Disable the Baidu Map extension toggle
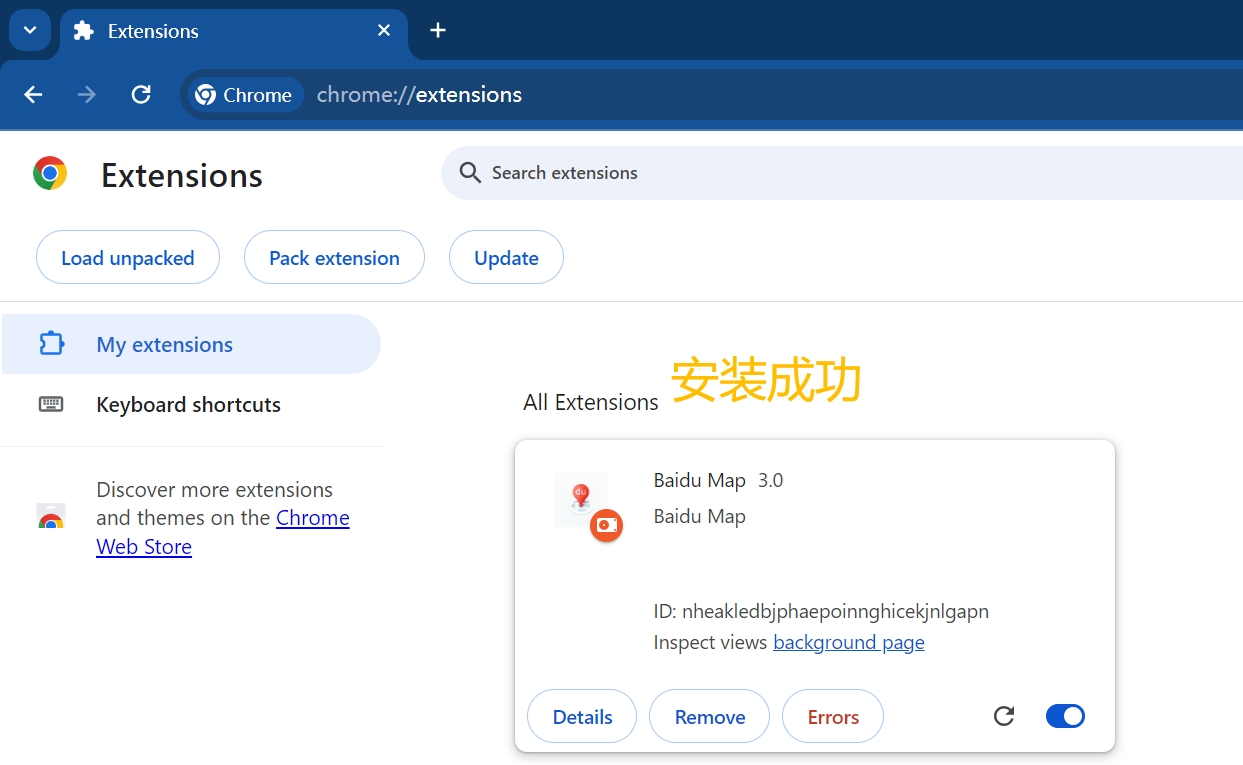Image resolution: width=1243 pixels, height=765 pixels. [x=1065, y=716]
